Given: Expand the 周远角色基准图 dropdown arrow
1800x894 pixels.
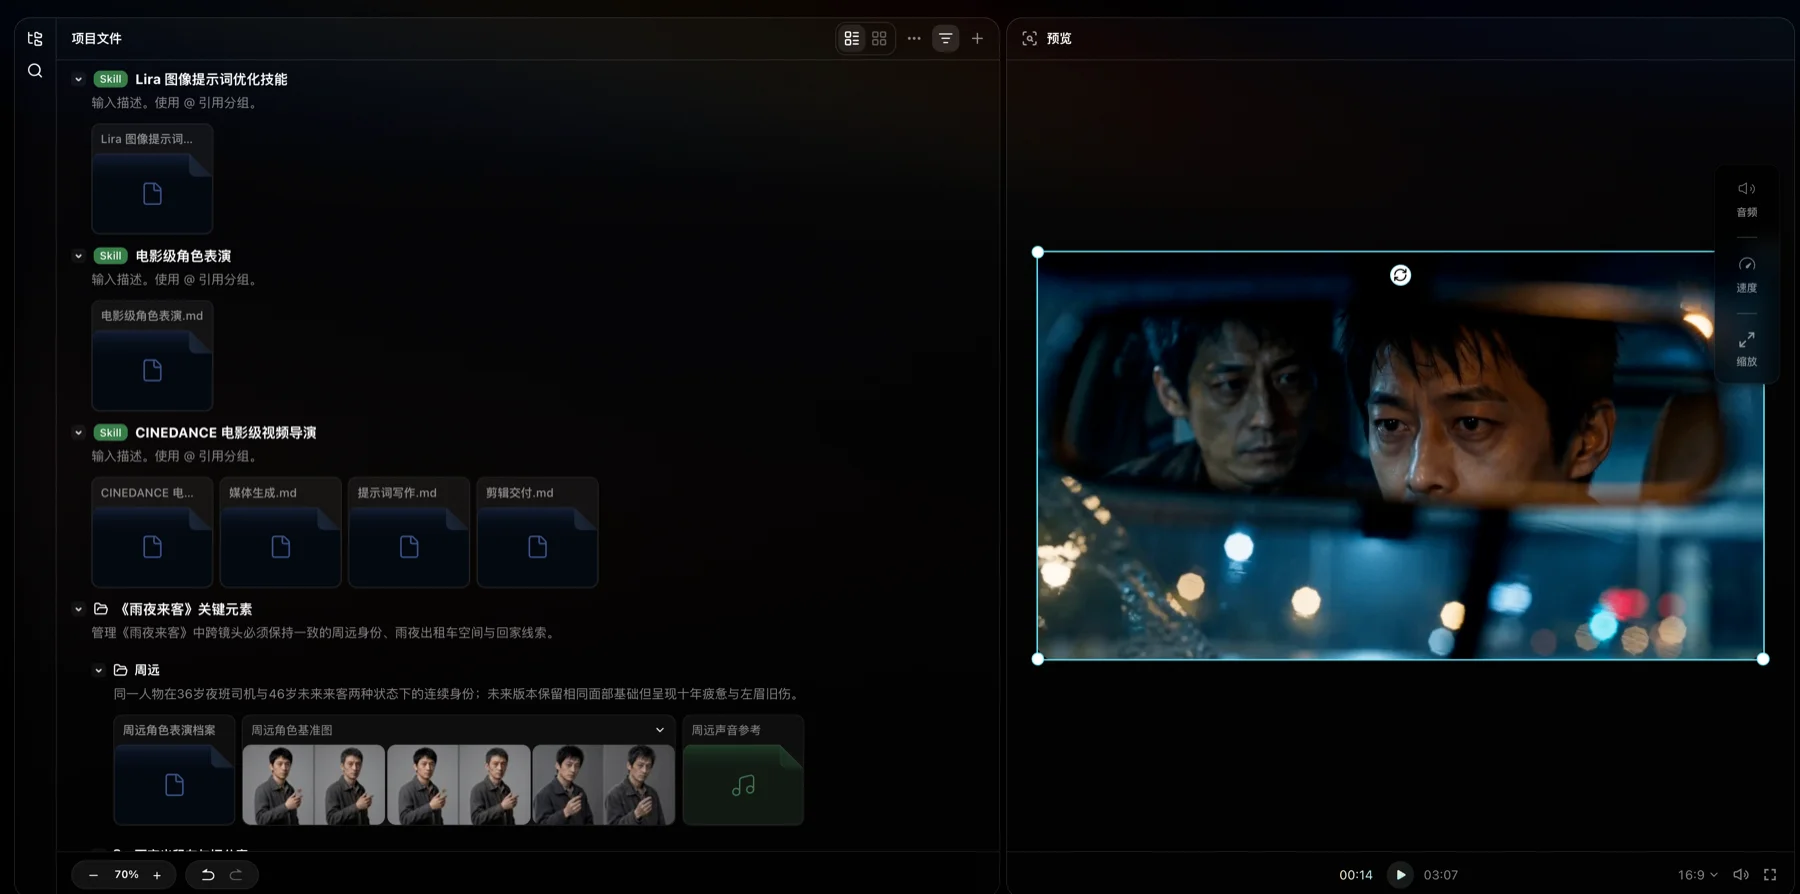Looking at the screenshot, I should [660, 731].
